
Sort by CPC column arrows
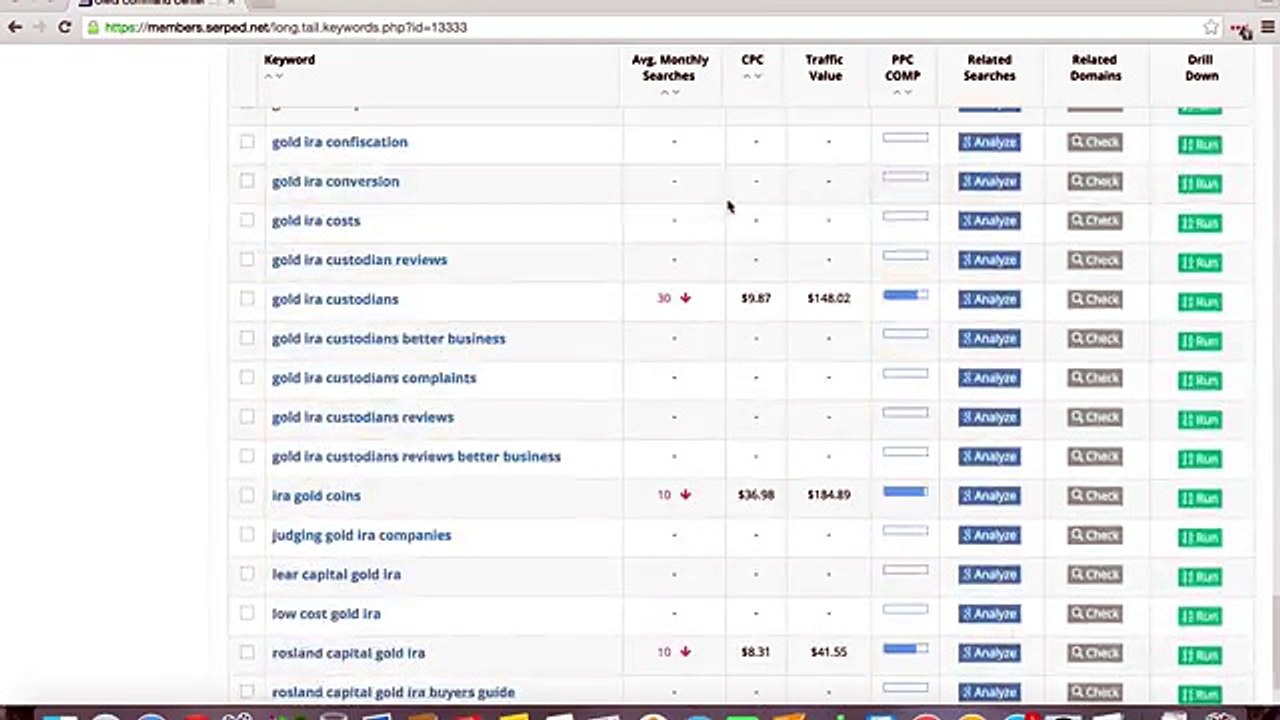(x=752, y=76)
